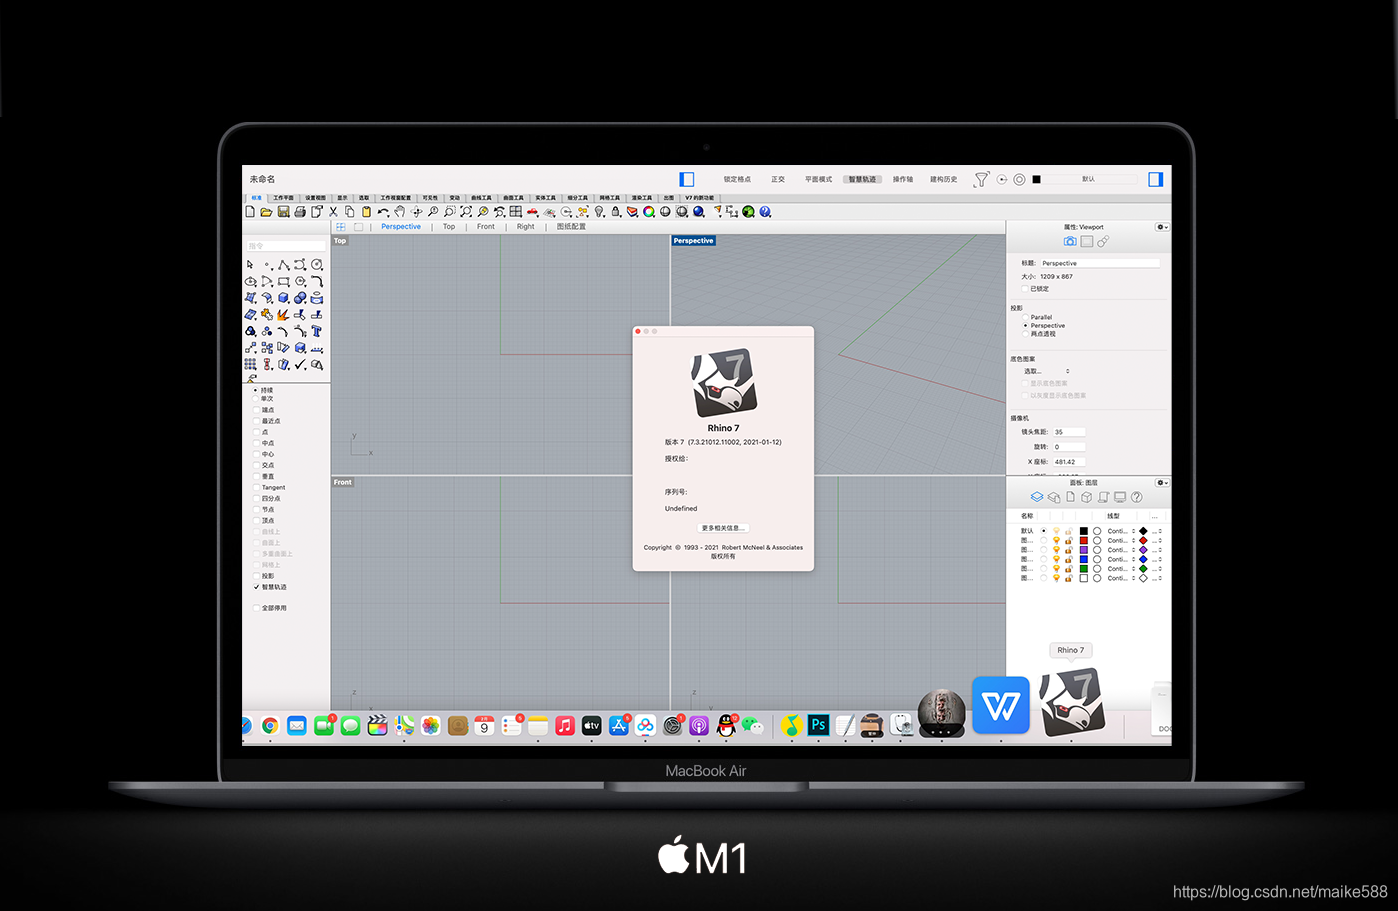
Task: Click the Zoom magnifier icon next to rotate view
Action: coord(433,212)
